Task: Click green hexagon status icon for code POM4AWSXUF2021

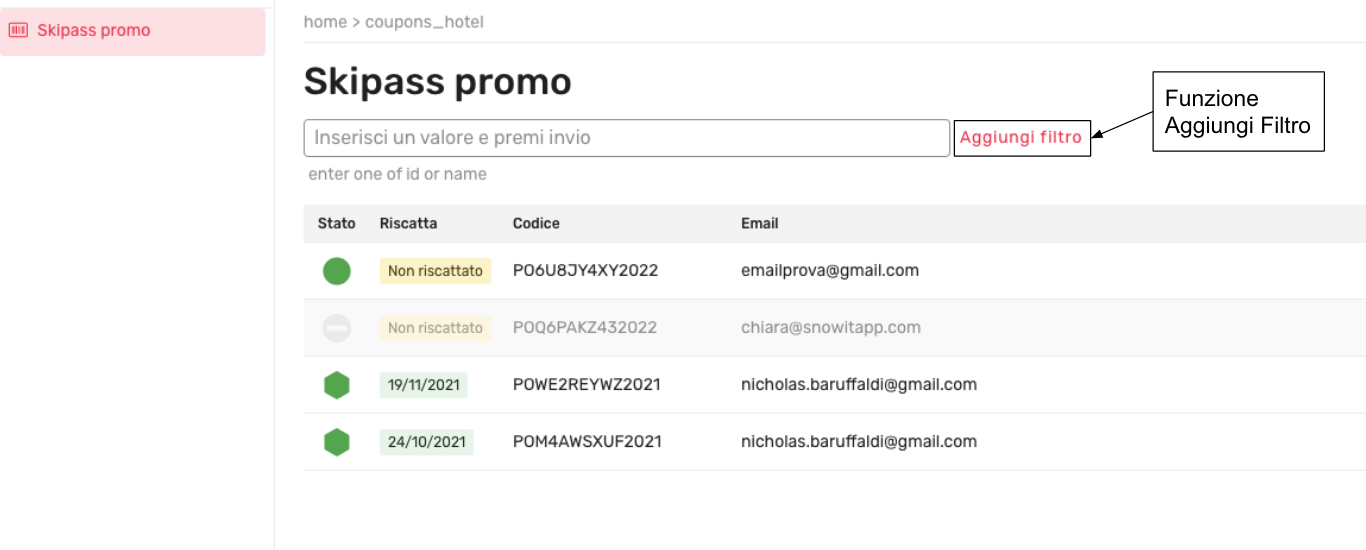Action: 337,442
